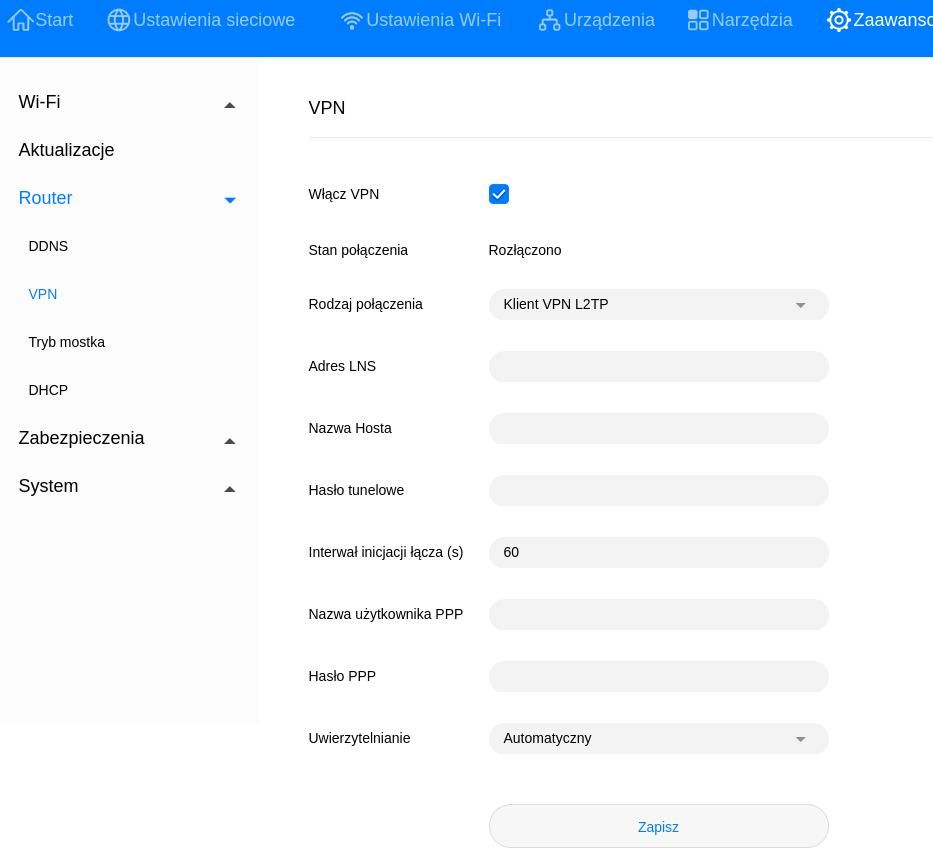The height and width of the screenshot is (862, 933).
Task: Open Aktualizacje in the sidebar
Action: [66, 150]
